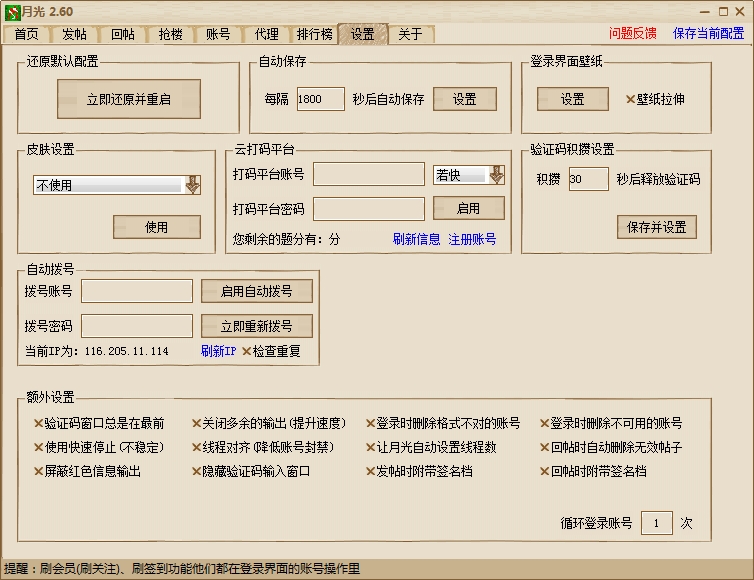Click 立即还原并重启 button

pyautogui.click(x=128, y=100)
